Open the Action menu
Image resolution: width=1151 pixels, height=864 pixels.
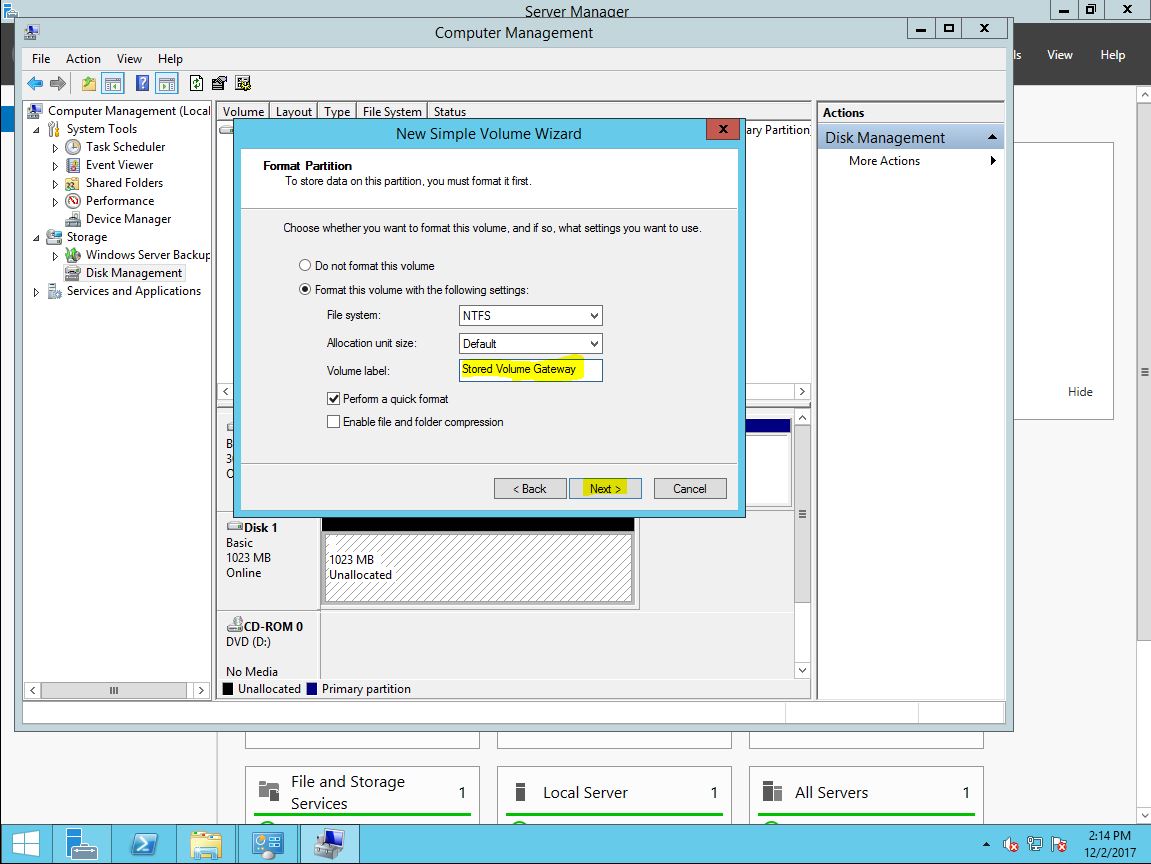coord(83,59)
